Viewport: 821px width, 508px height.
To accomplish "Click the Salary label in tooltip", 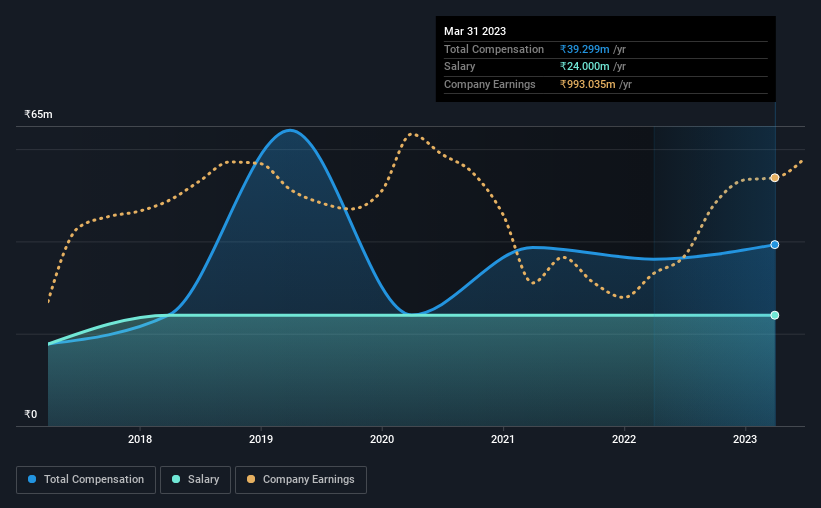I will click(x=460, y=67).
